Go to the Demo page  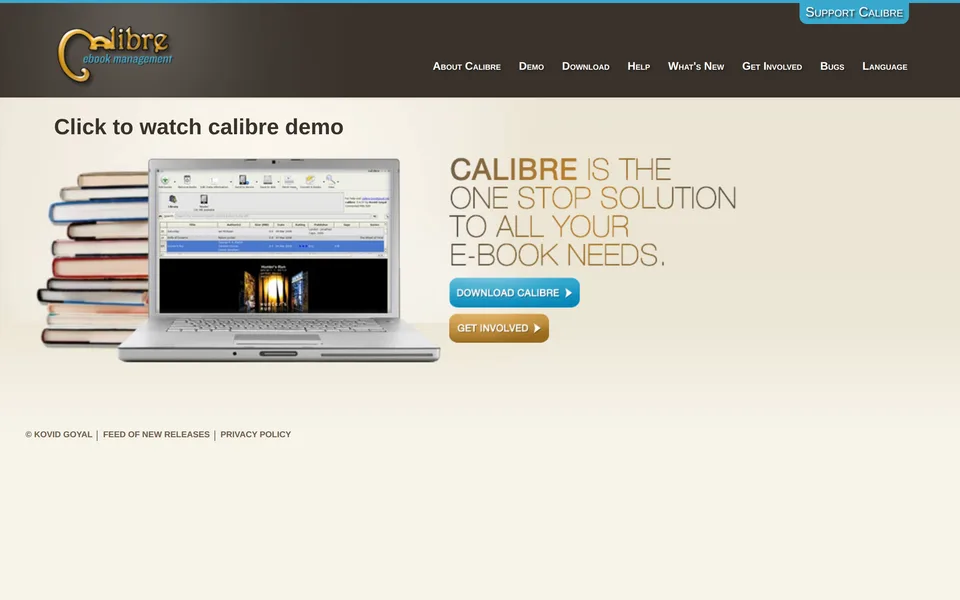pyautogui.click(x=531, y=66)
